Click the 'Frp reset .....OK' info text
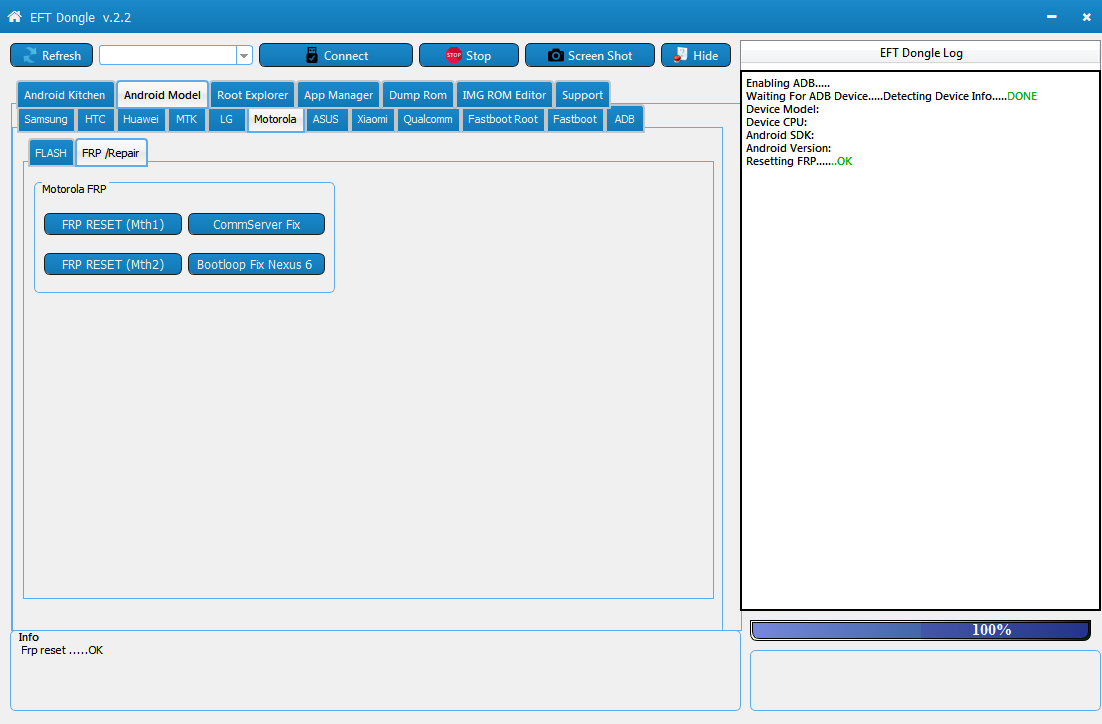1102x724 pixels. pos(62,650)
